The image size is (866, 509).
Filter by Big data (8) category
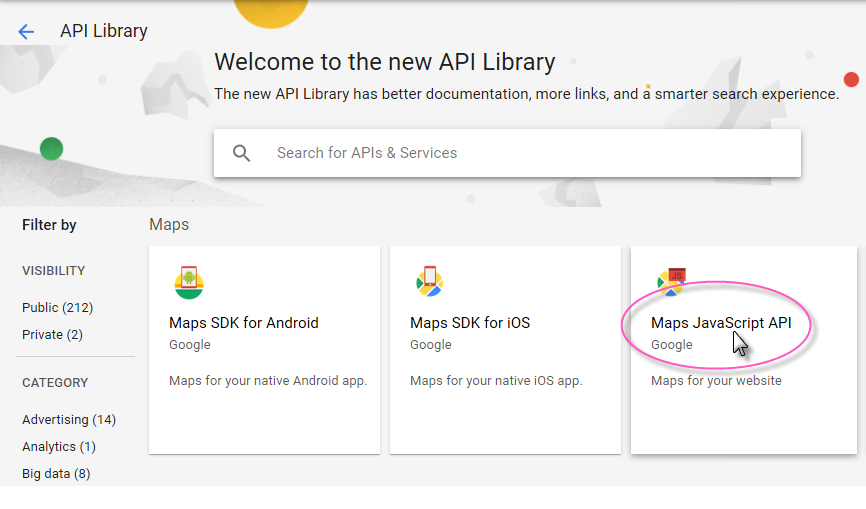click(56, 474)
